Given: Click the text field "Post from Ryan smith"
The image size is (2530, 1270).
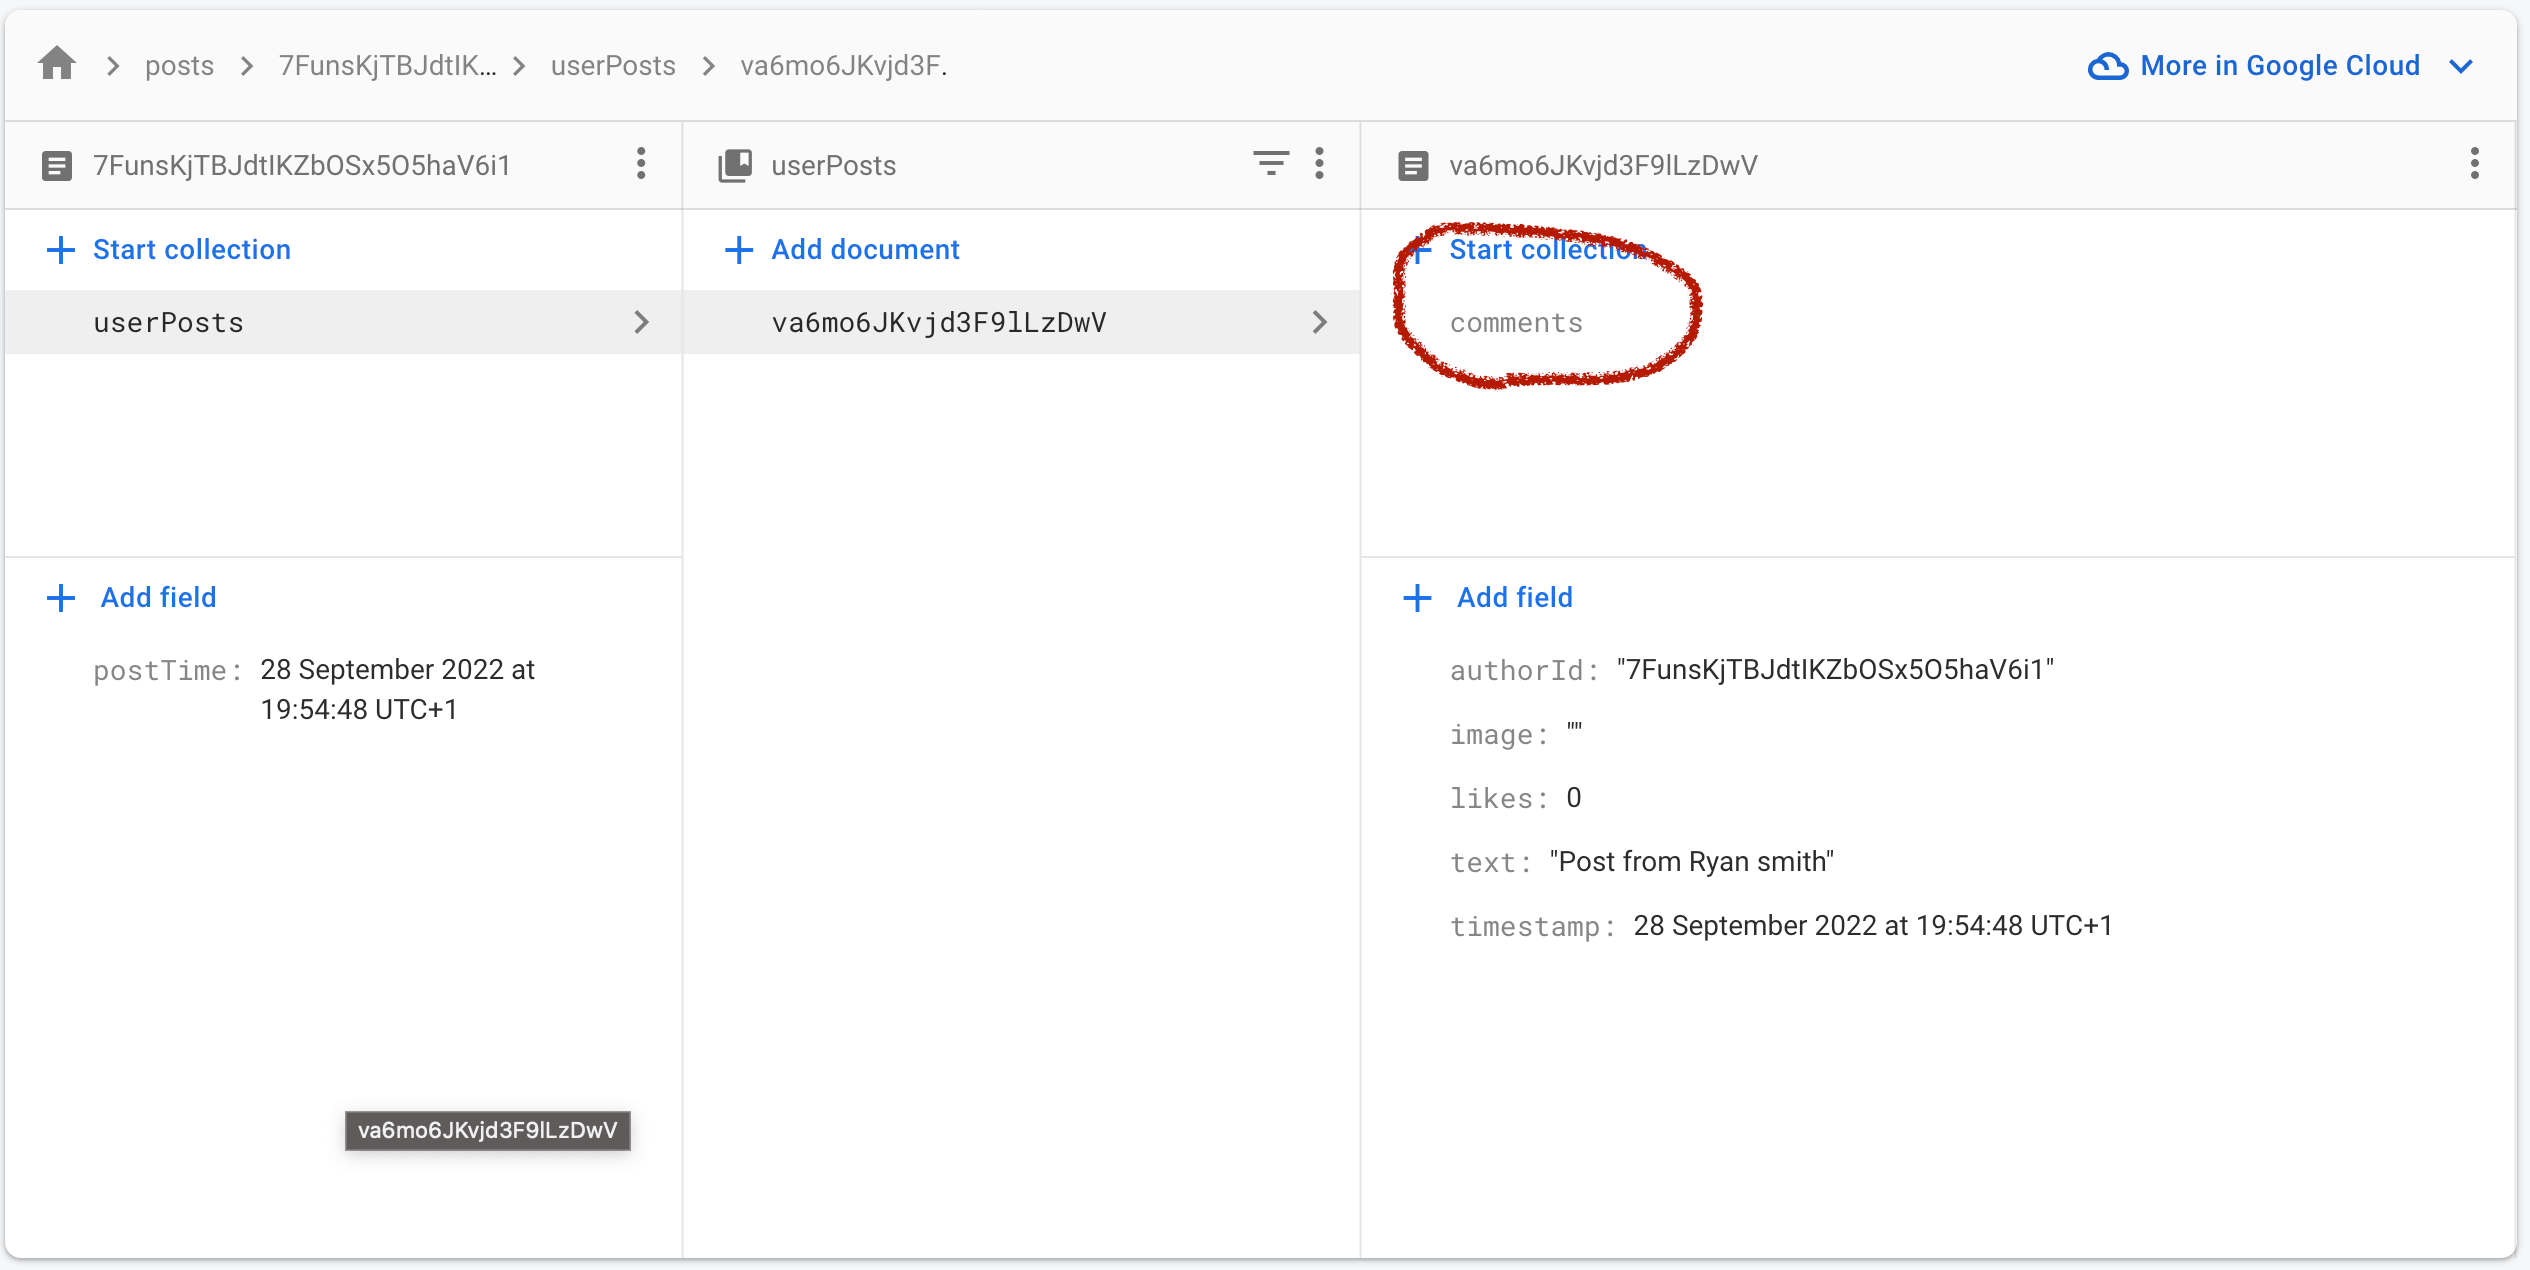Looking at the screenshot, I should pos(1691,862).
